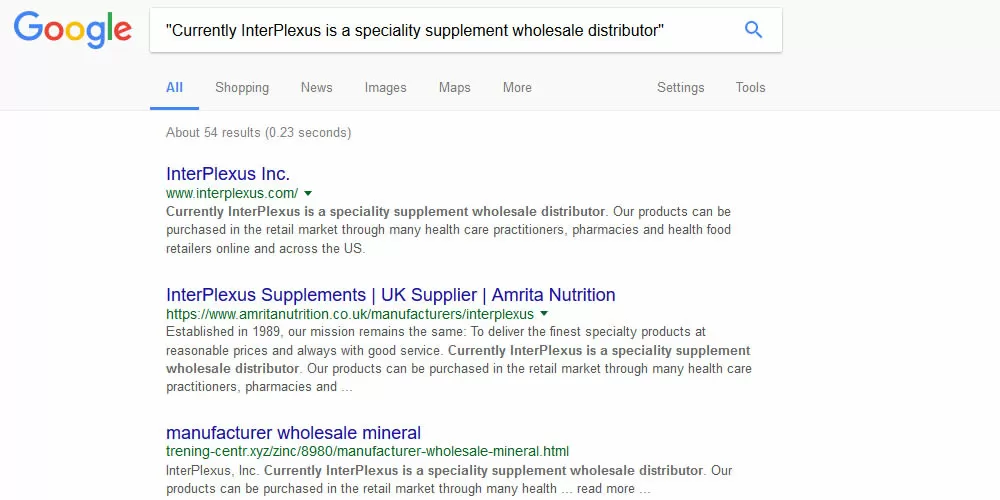Click the blue search magnifier icon
This screenshot has height=500, width=1000.
coord(753,30)
